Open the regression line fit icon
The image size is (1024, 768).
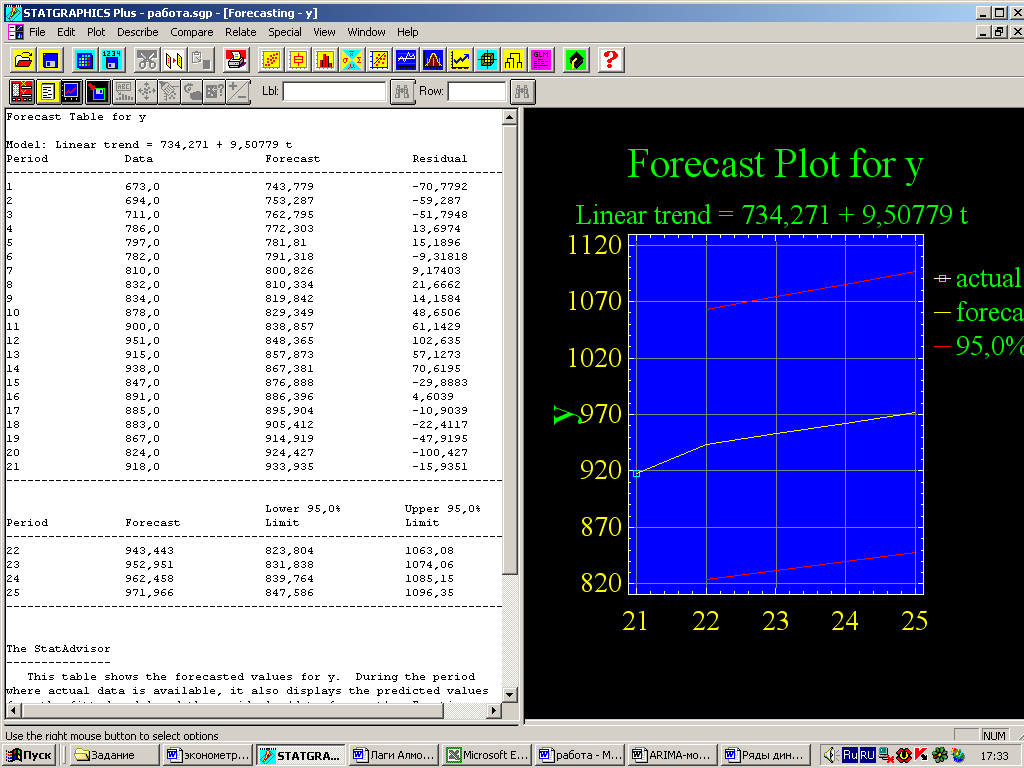379,60
